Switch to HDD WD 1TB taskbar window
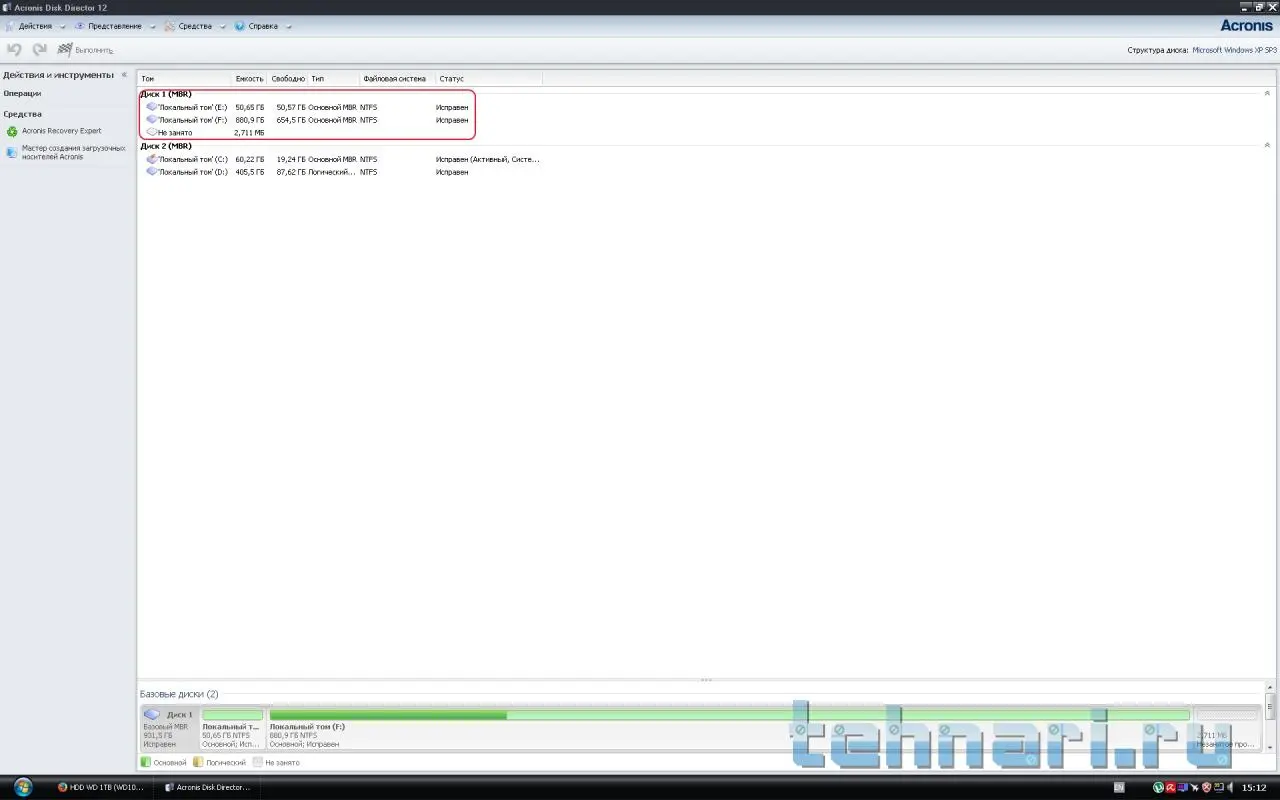Screen dimensions: 1280x800 [102, 787]
